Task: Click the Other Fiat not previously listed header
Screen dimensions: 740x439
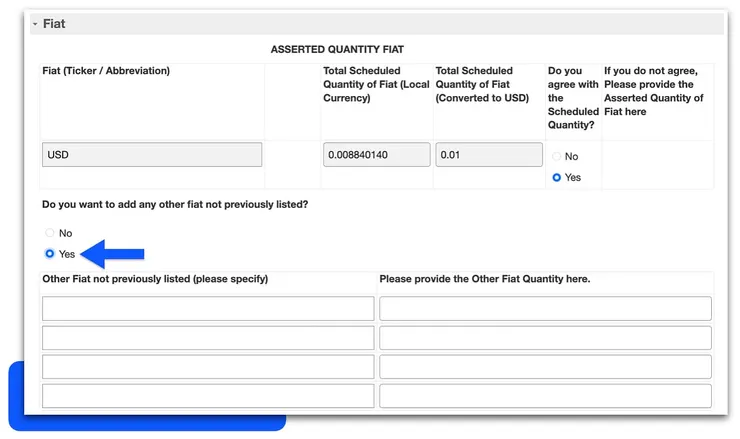Action: [155, 279]
